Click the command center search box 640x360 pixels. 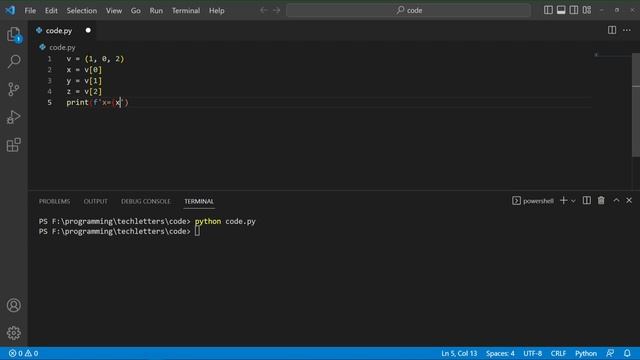pyautogui.click(x=408, y=10)
